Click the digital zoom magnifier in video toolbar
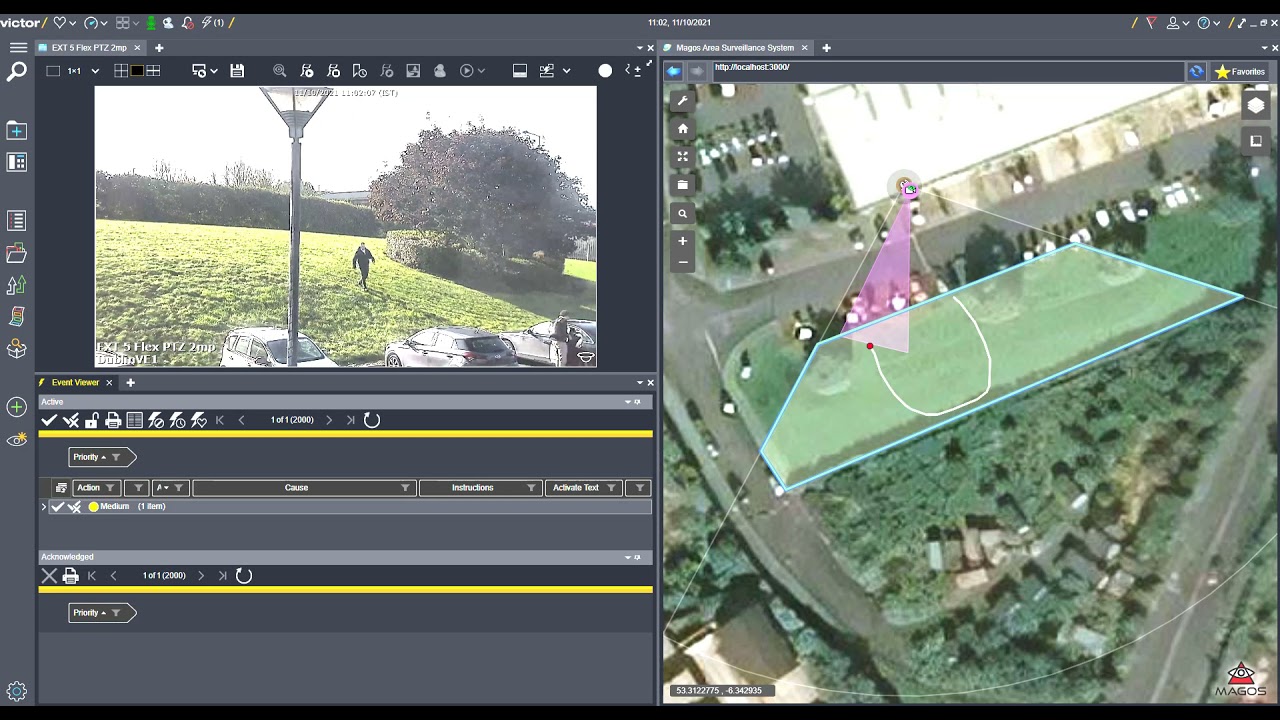This screenshot has width=1280, height=720. point(280,71)
